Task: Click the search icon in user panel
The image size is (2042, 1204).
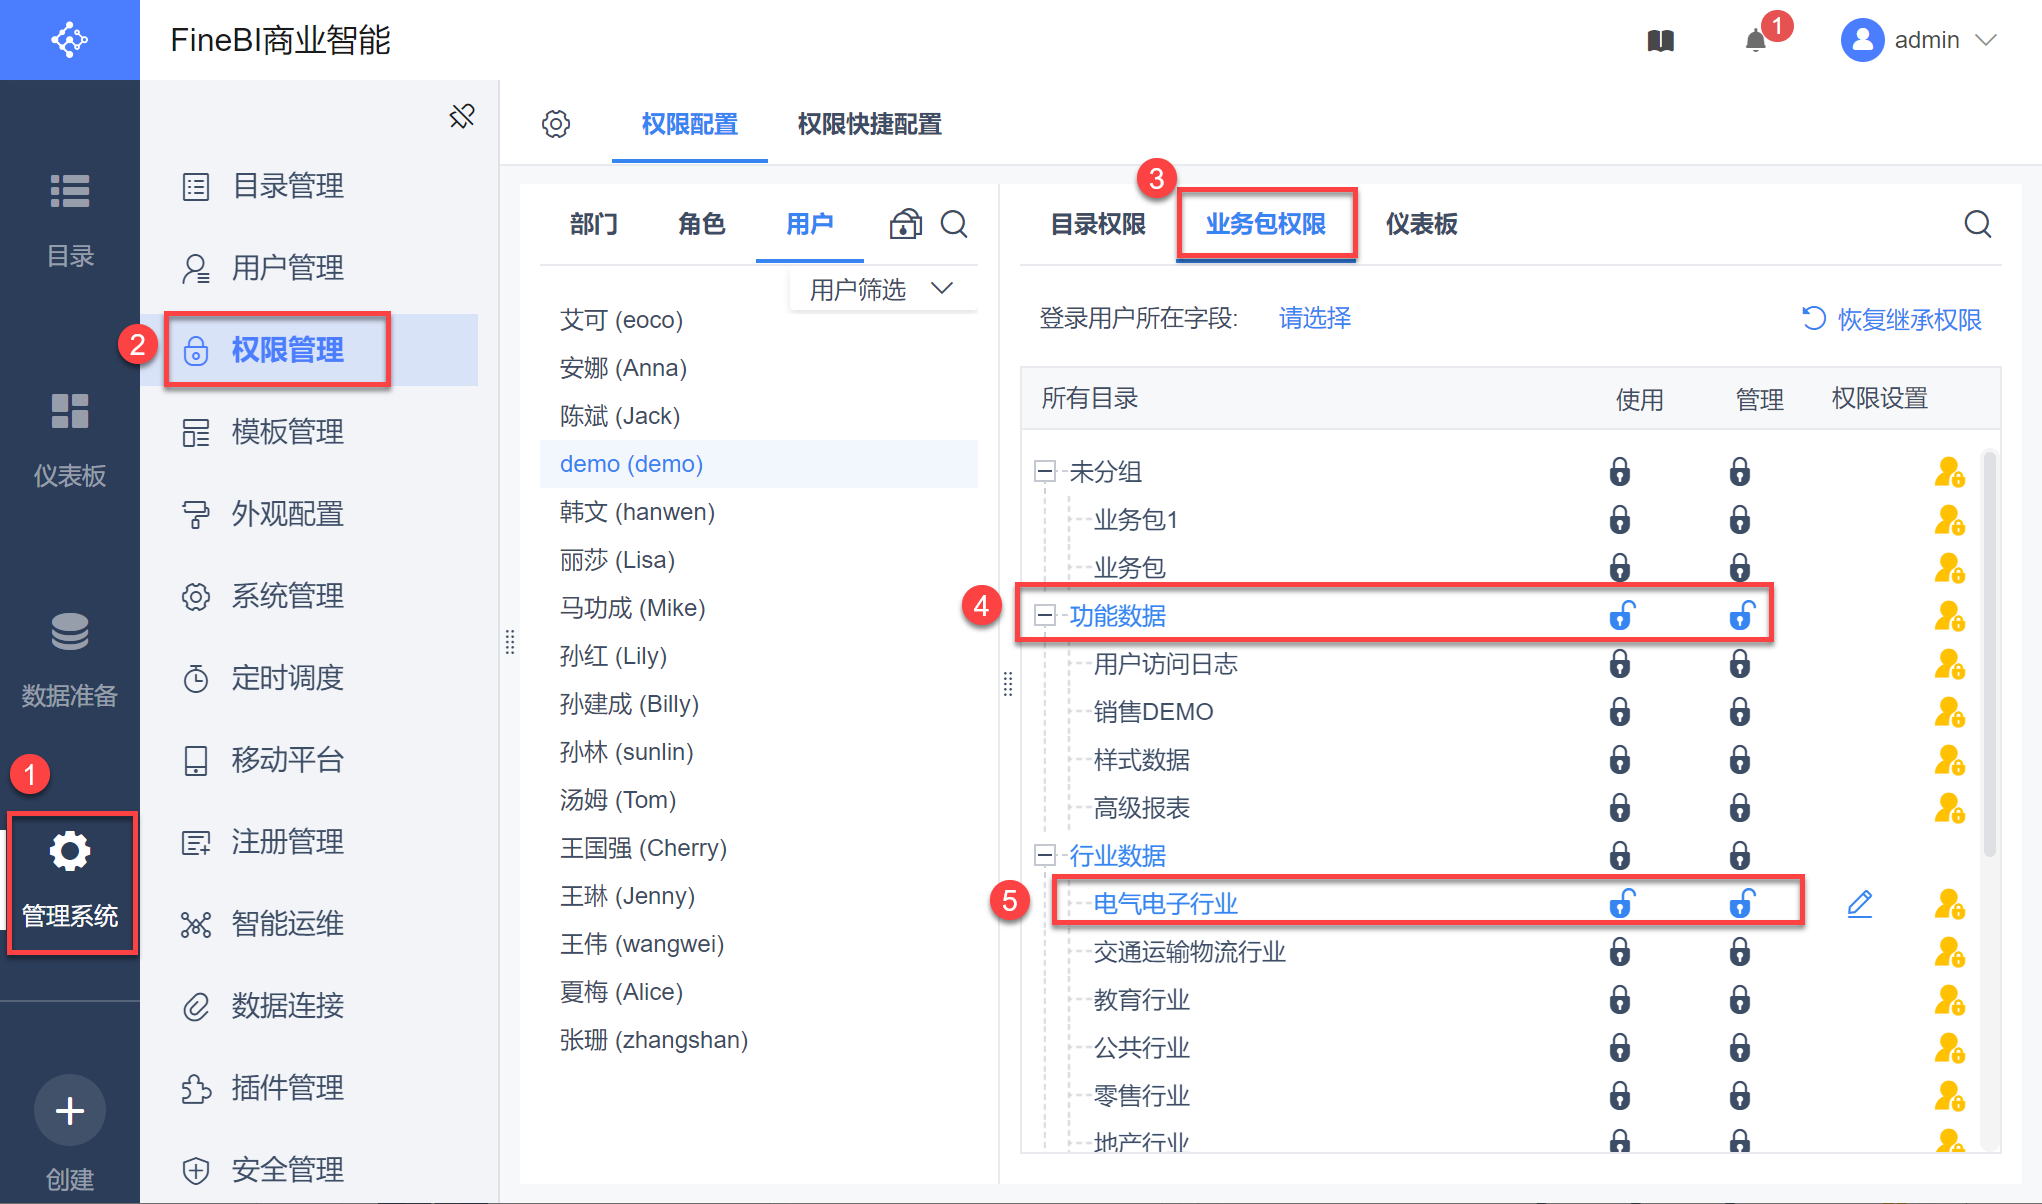Action: pyautogui.click(x=954, y=224)
